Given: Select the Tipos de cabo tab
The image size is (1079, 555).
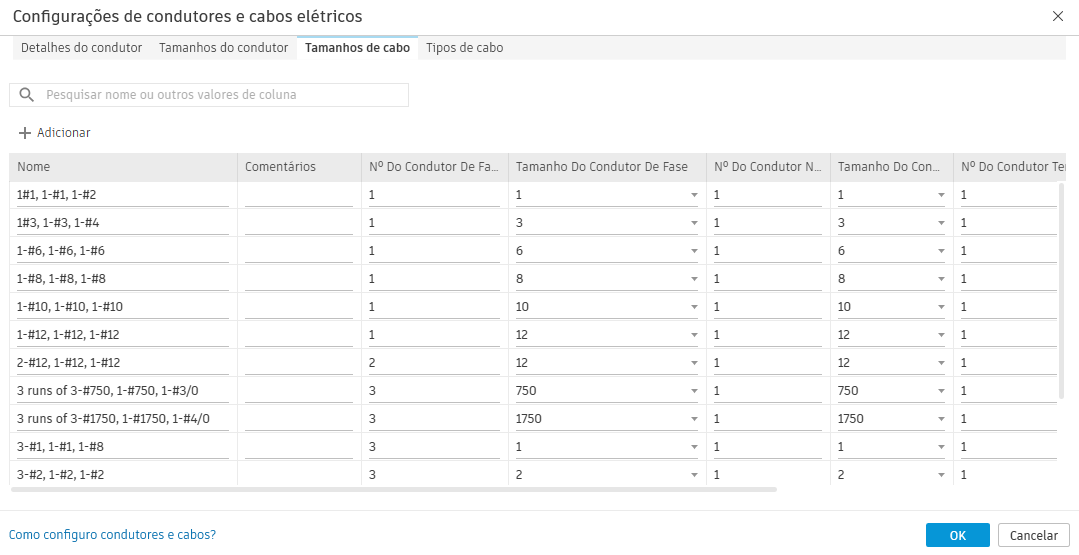Looking at the screenshot, I should [x=464, y=48].
